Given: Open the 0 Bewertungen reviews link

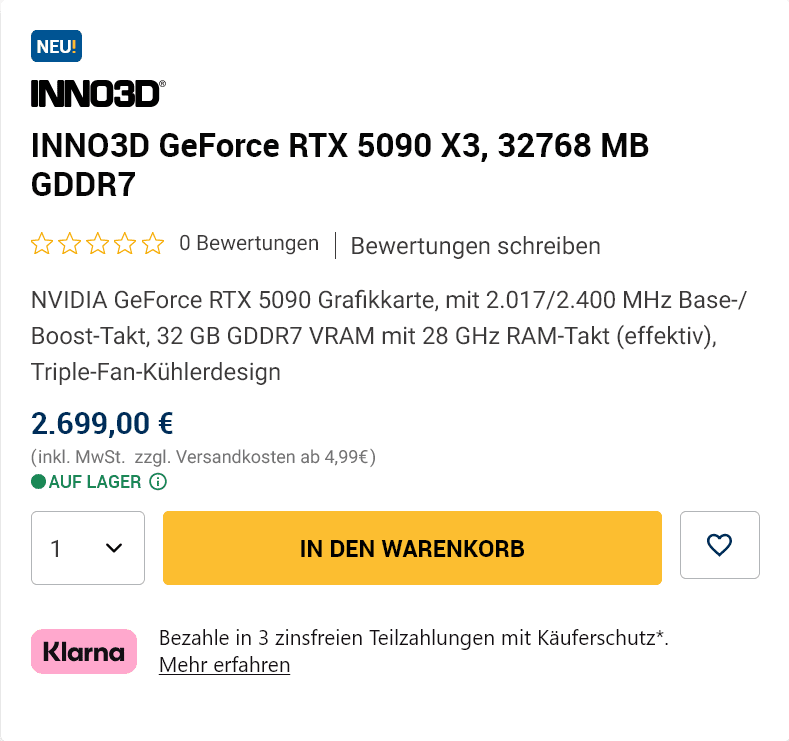Looking at the screenshot, I should (249, 243).
